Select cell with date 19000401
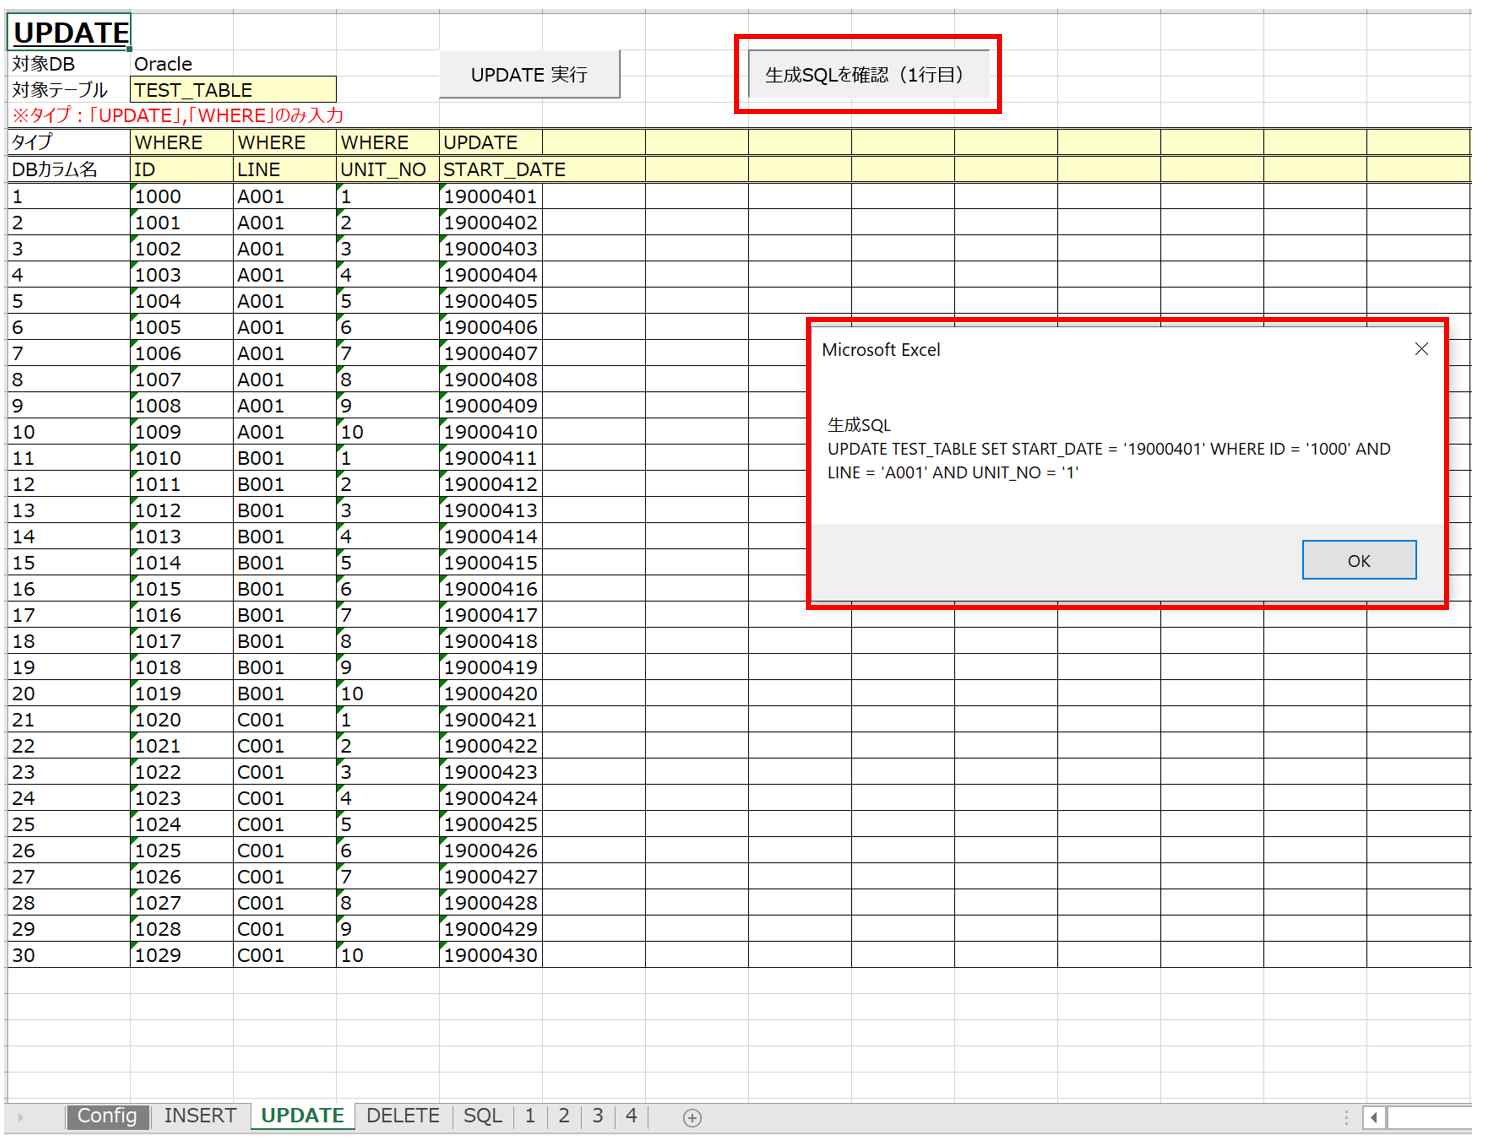 pyautogui.click(x=490, y=197)
